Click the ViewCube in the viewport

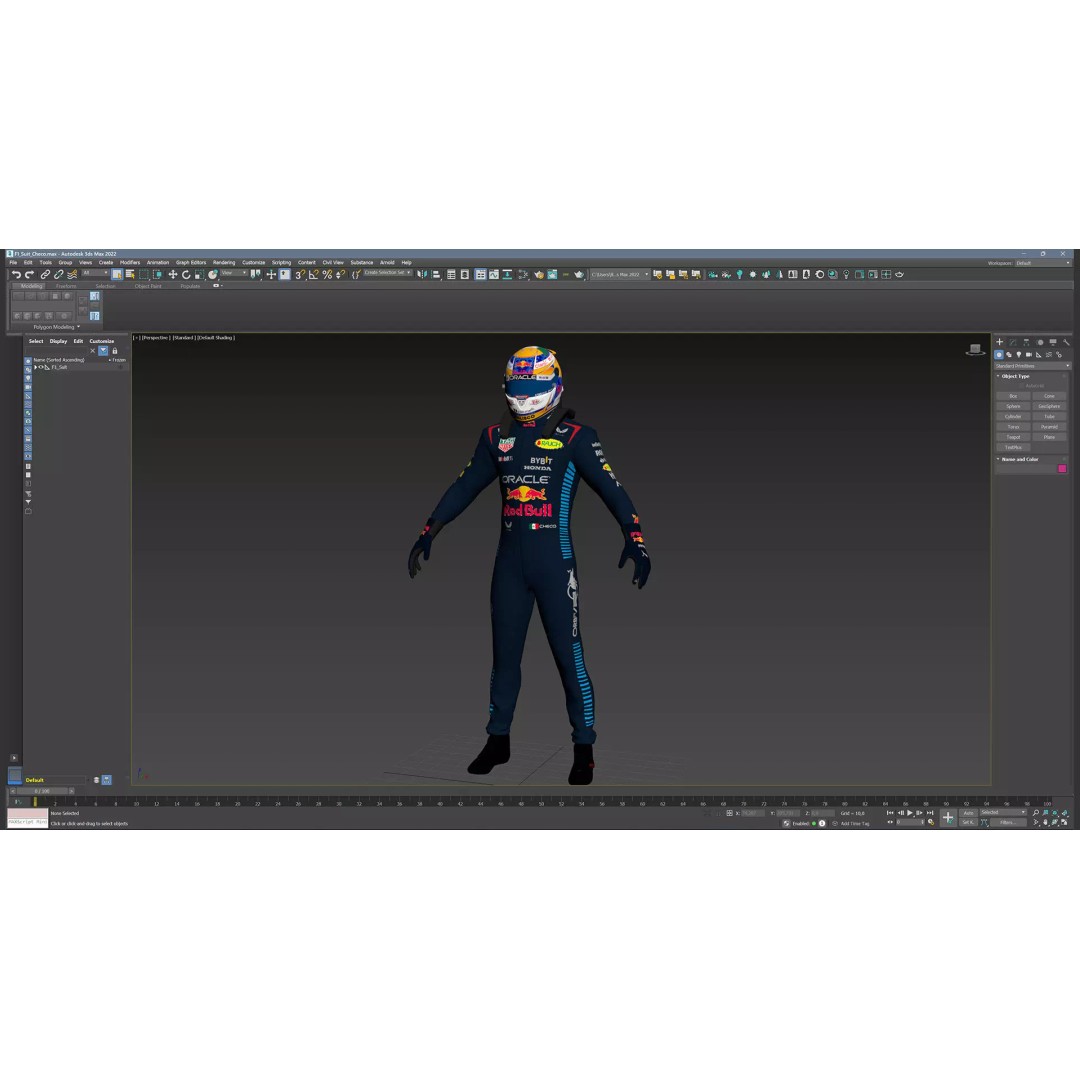click(x=975, y=349)
